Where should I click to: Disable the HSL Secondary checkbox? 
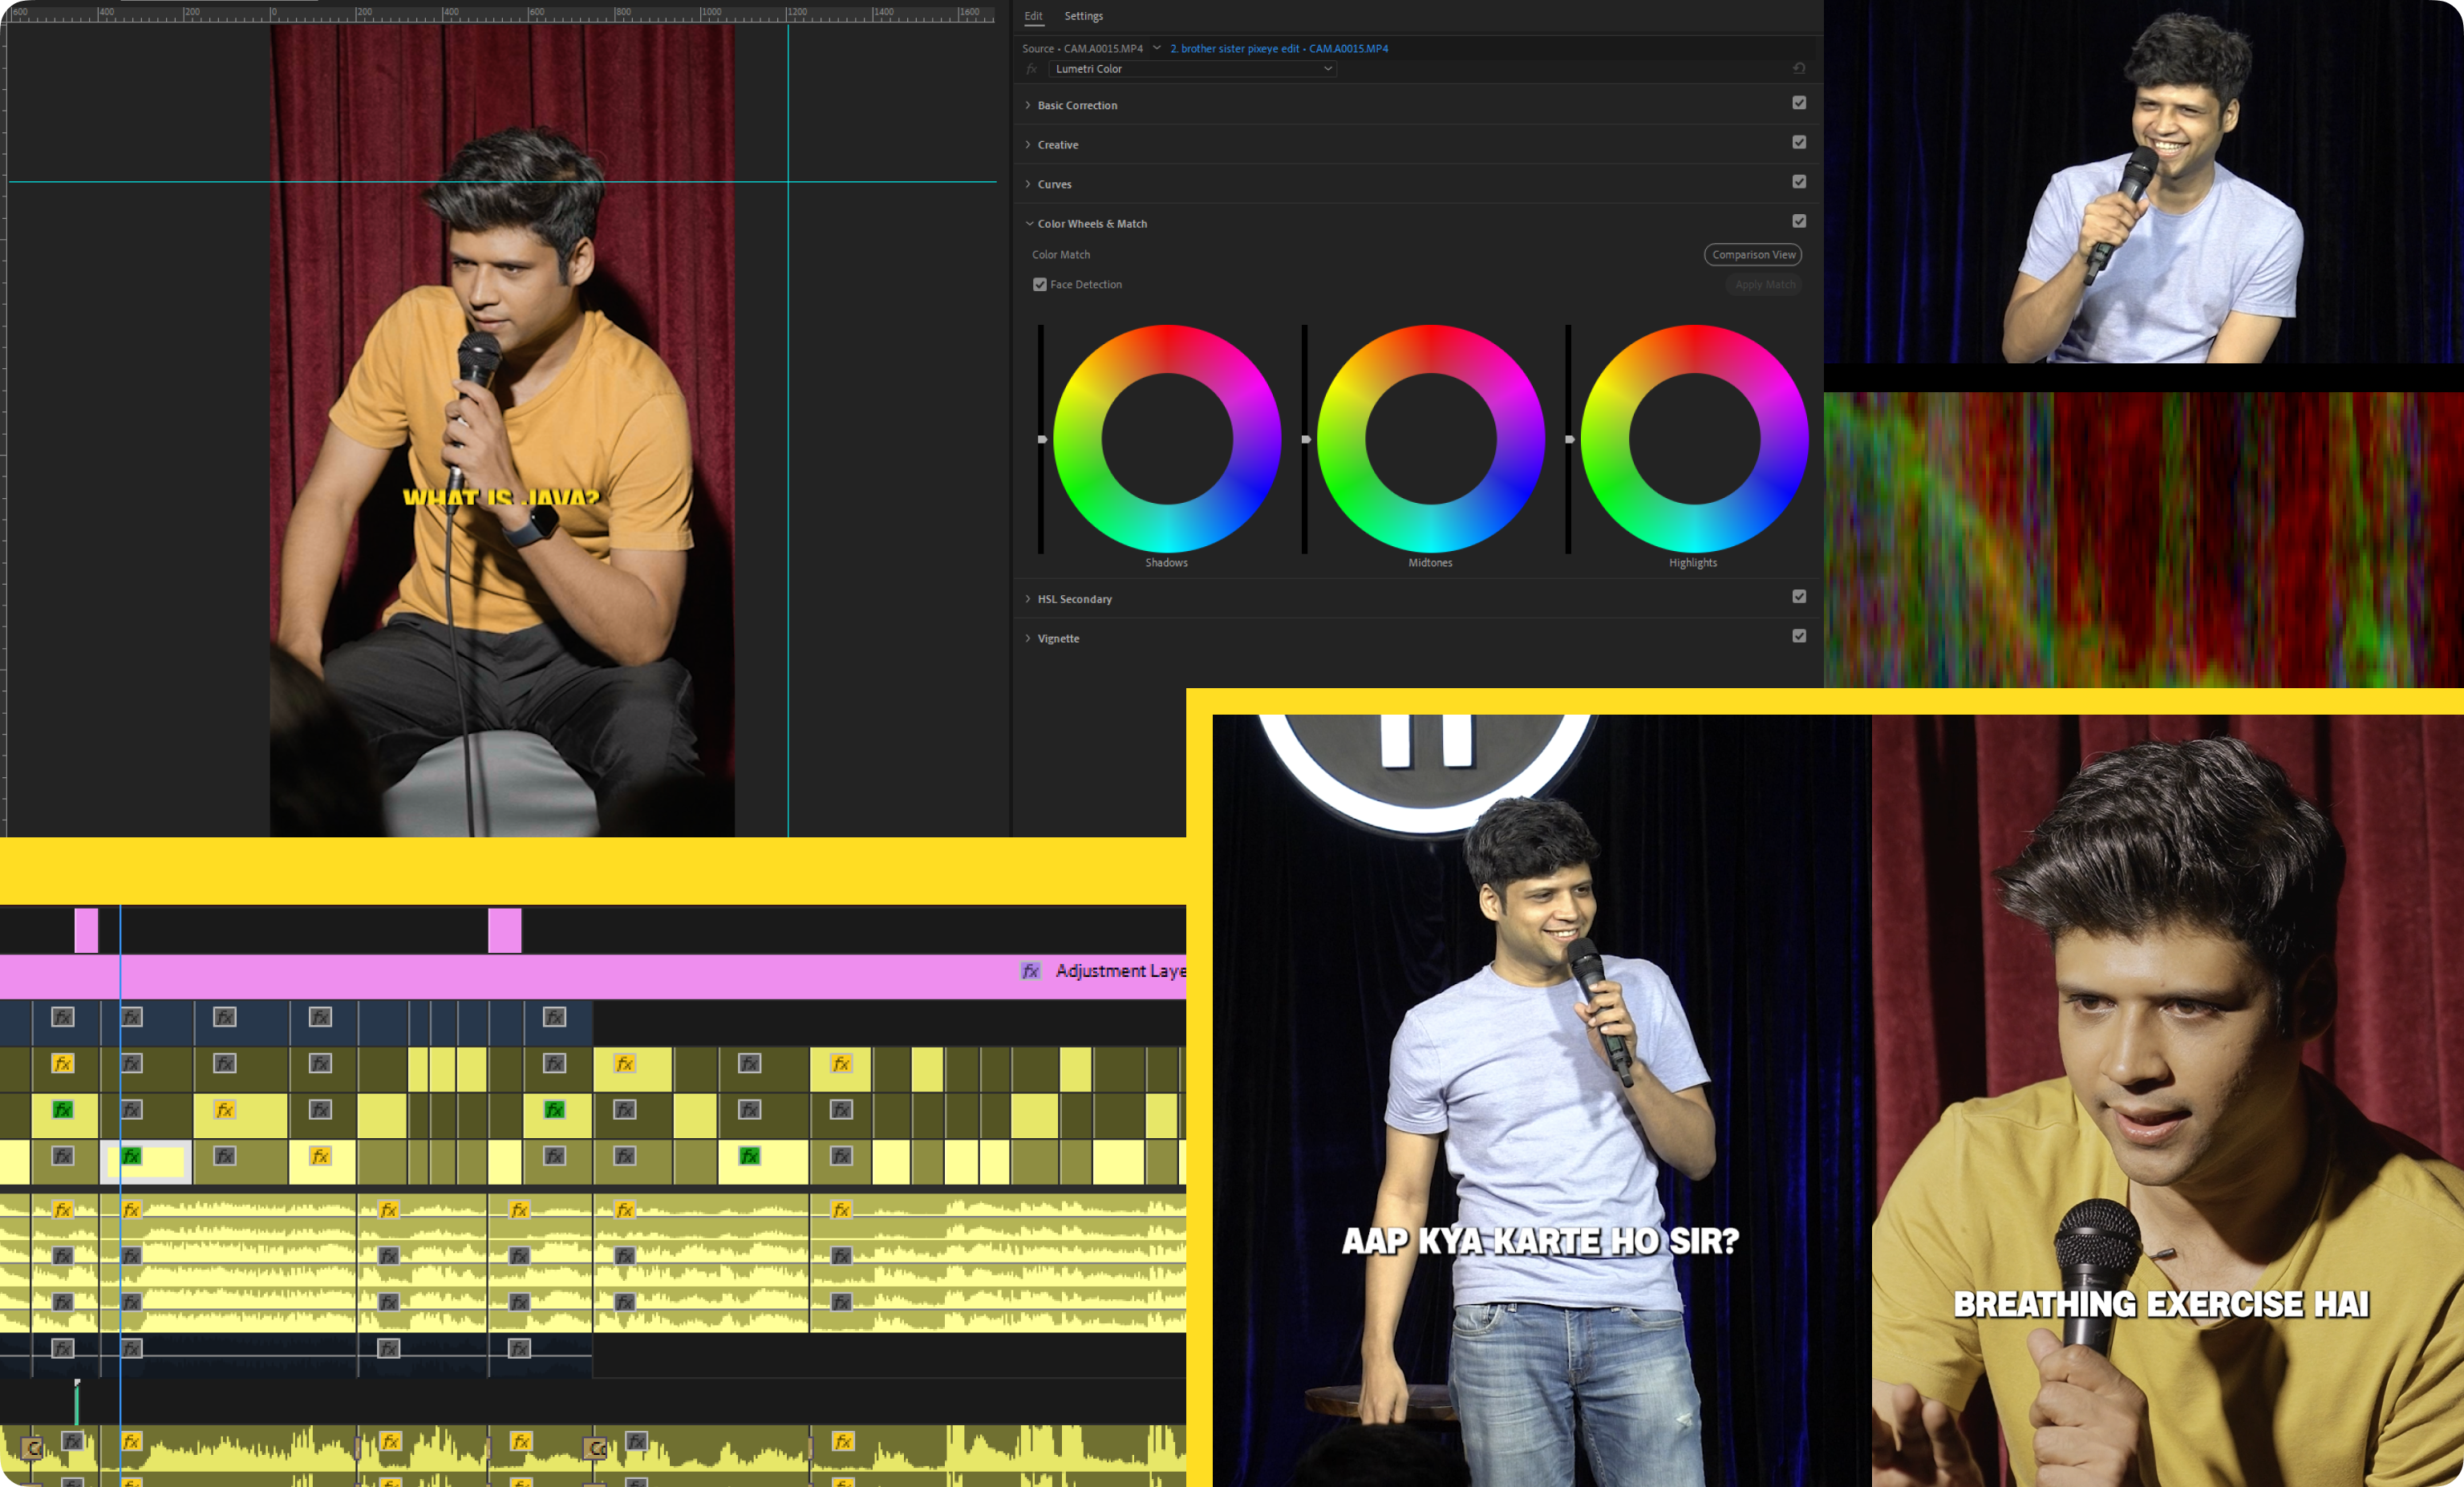[1799, 596]
